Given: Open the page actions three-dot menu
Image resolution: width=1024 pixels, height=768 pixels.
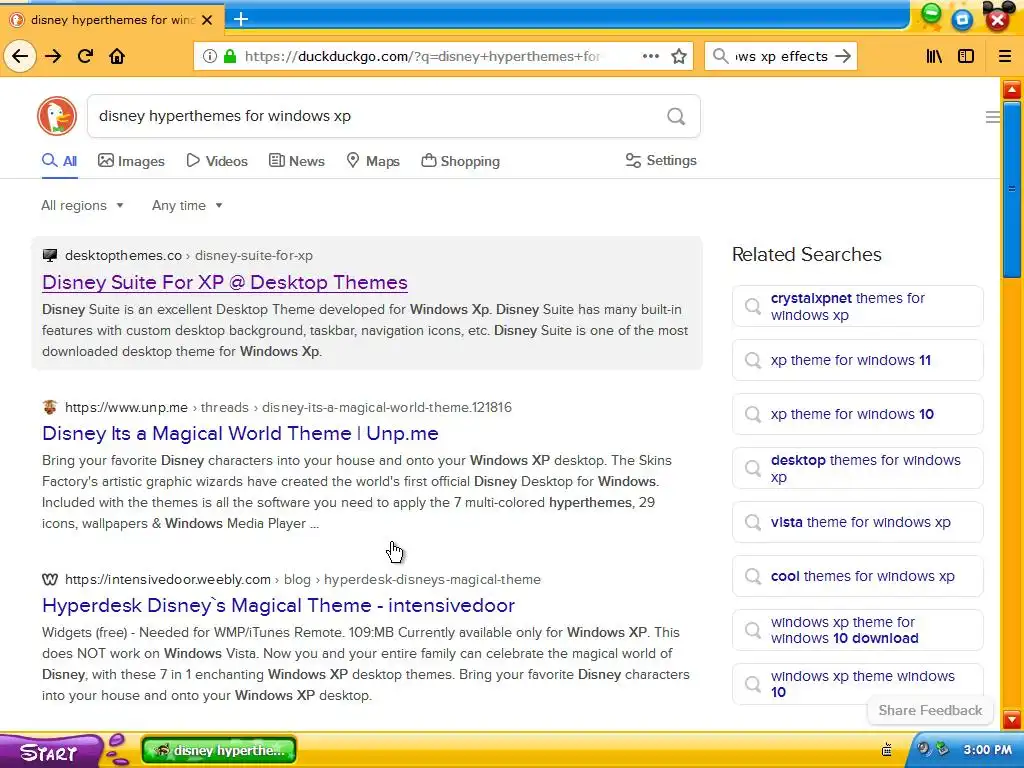Looking at the screenshot, I should coord(650,56).
